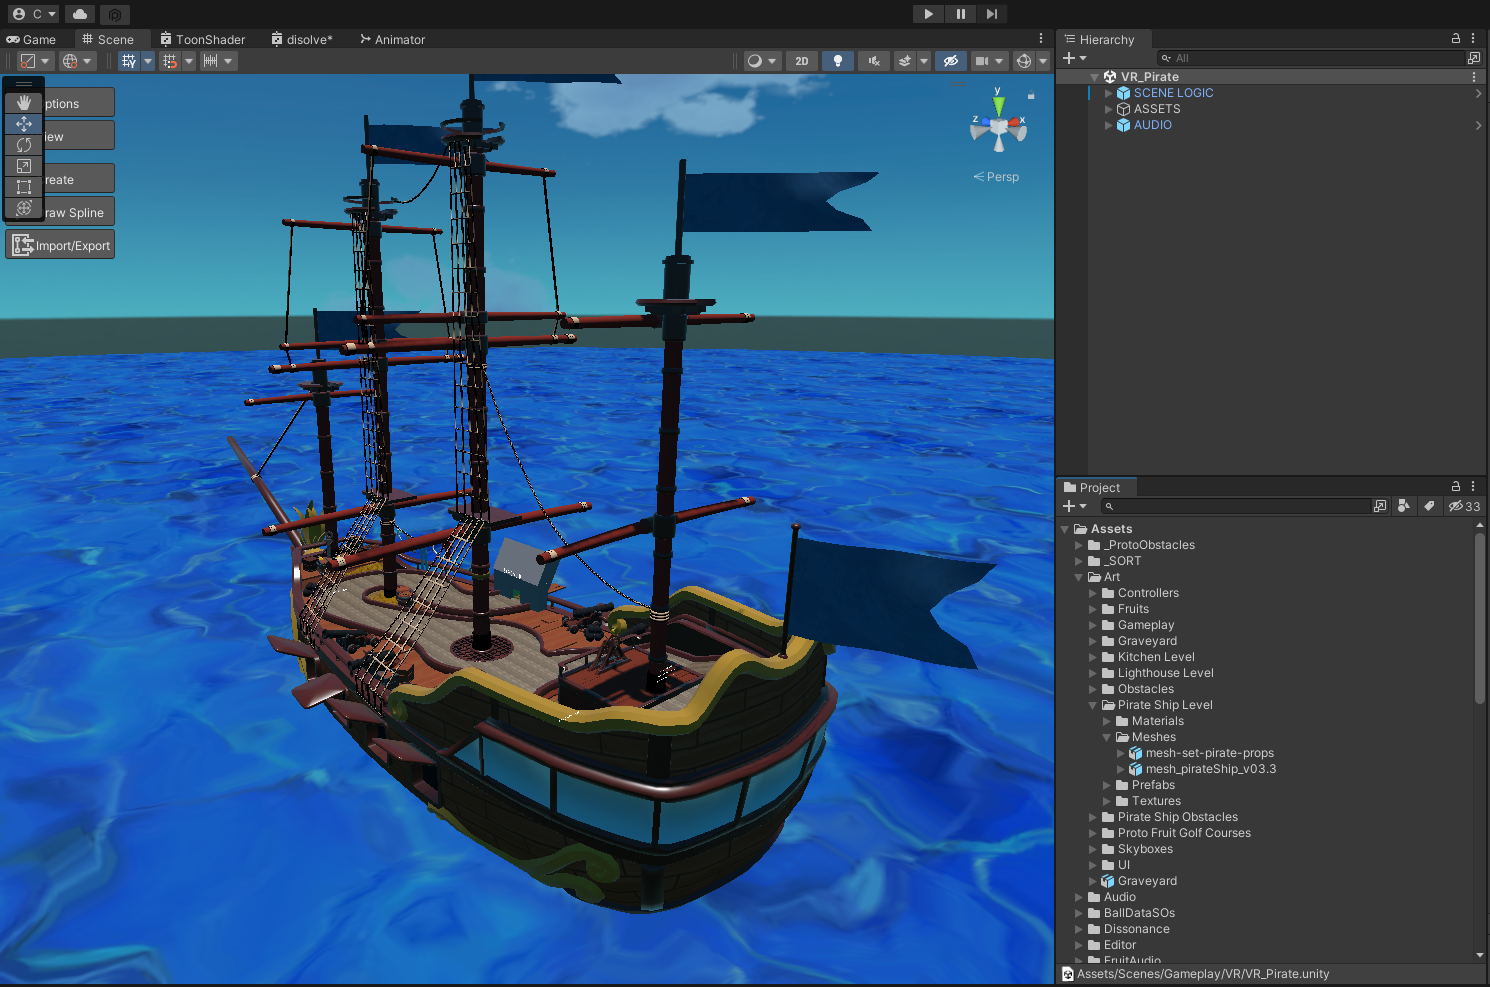This screenshot has width=1490, height=987.
Task: Open the Unity Version Control icon
Action: pos(115,14)
